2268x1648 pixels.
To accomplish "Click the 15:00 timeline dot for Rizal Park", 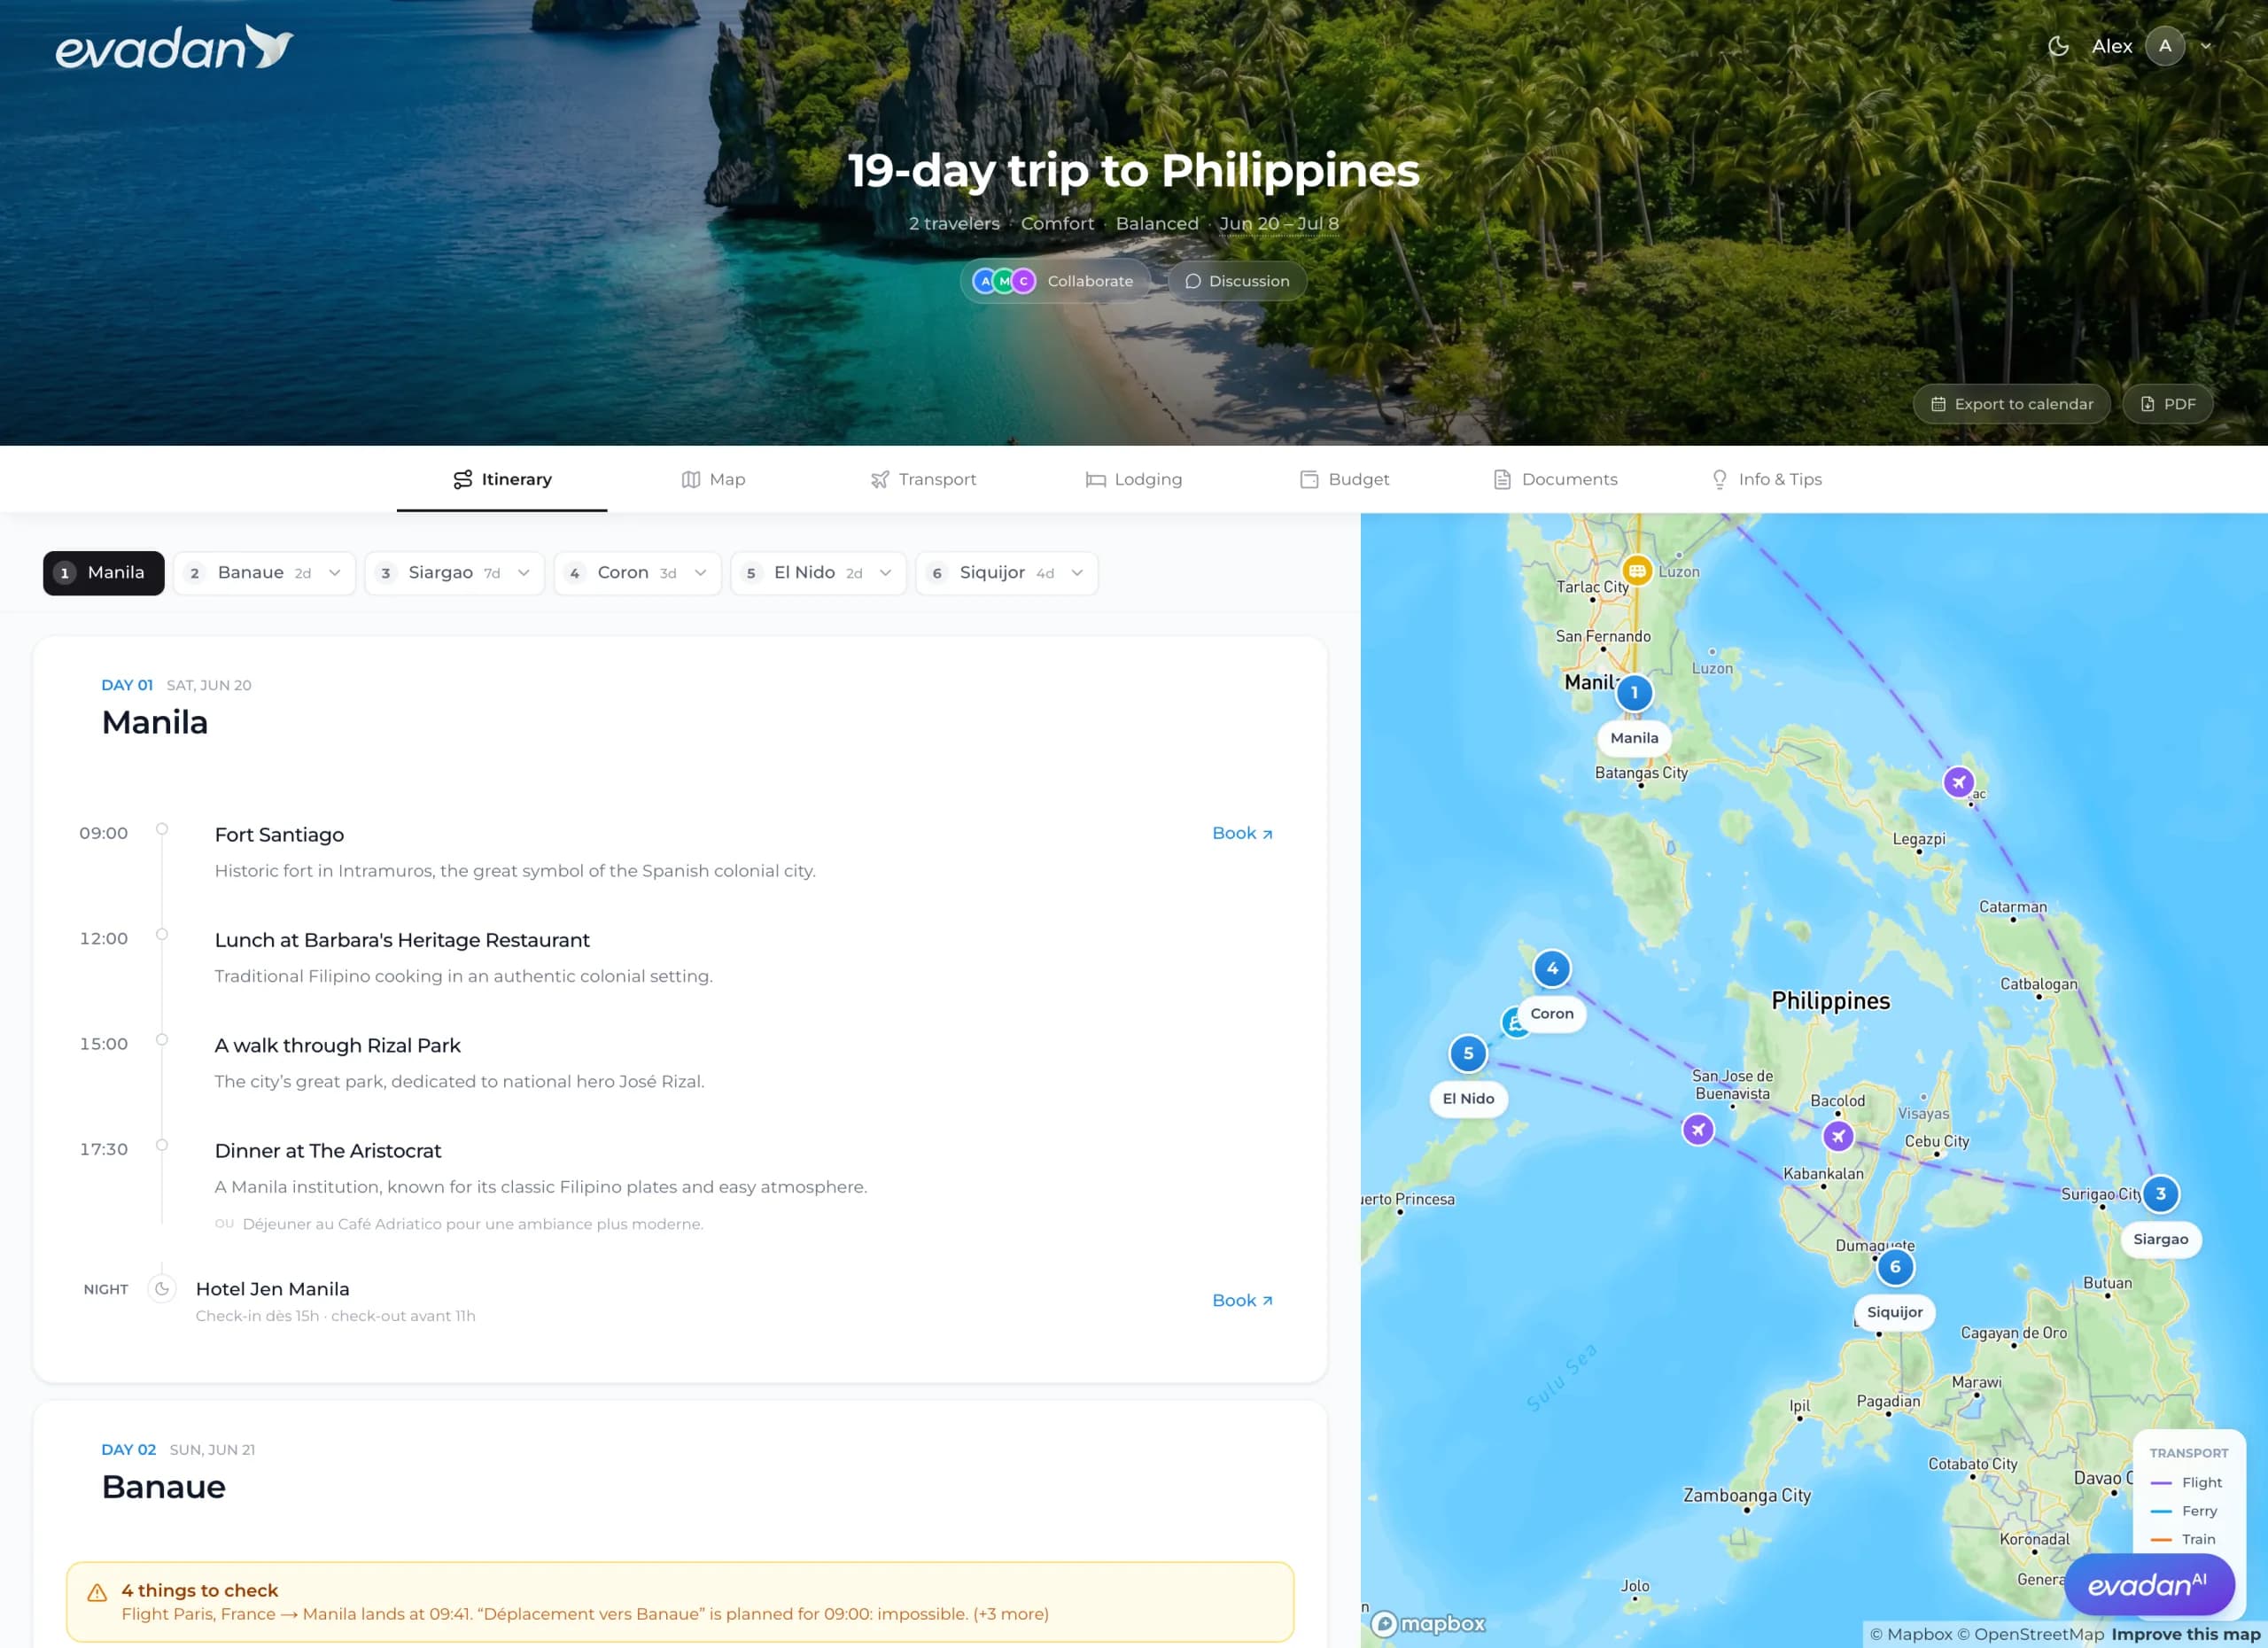I will point(162,1040).
